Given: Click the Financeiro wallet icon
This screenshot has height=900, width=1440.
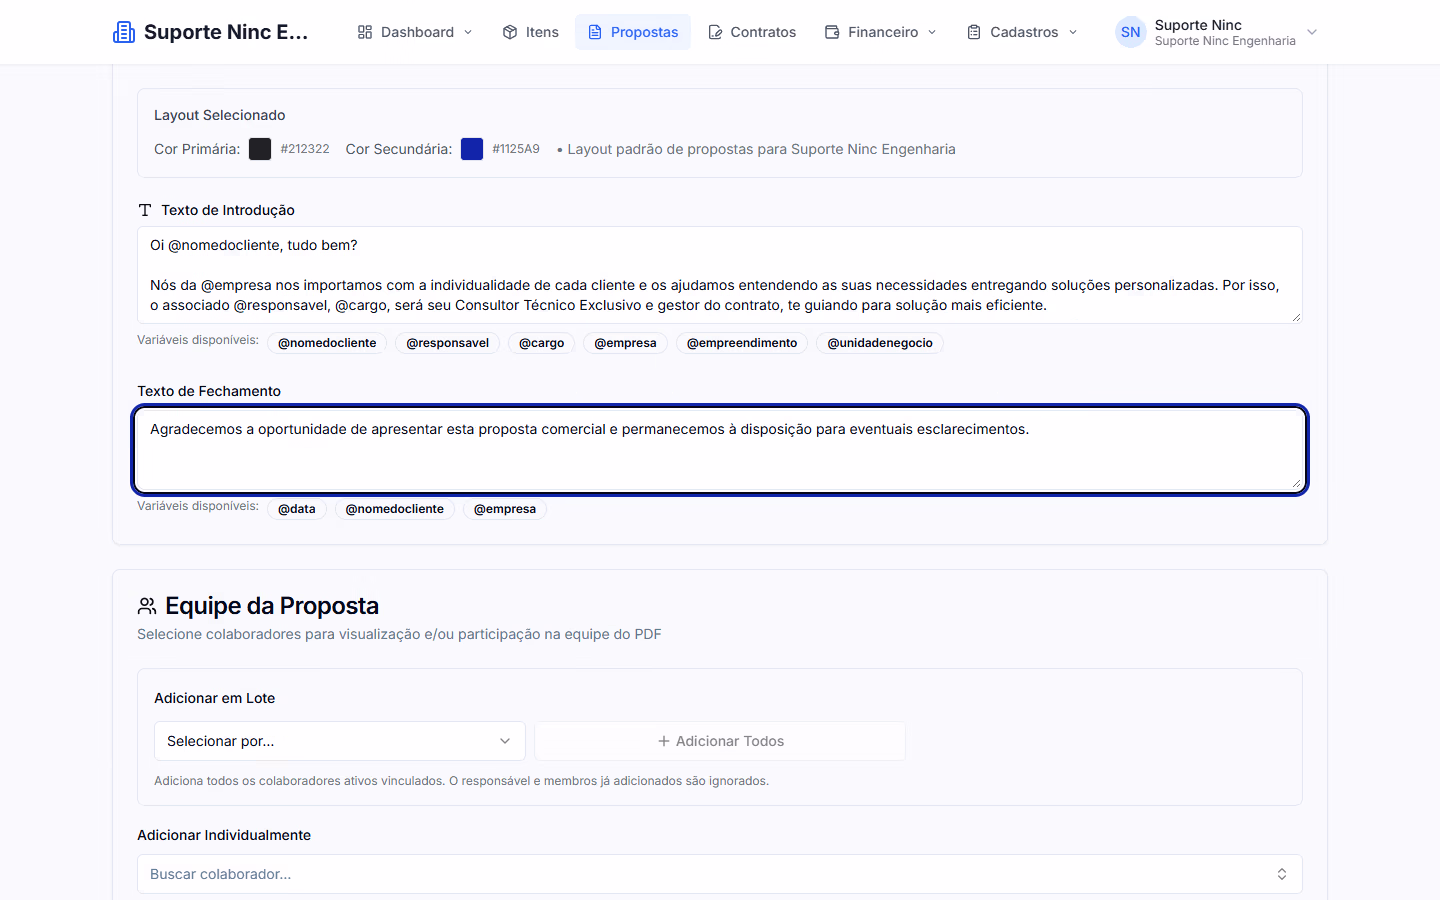Looking at the screenshot, I should point(832,32).
